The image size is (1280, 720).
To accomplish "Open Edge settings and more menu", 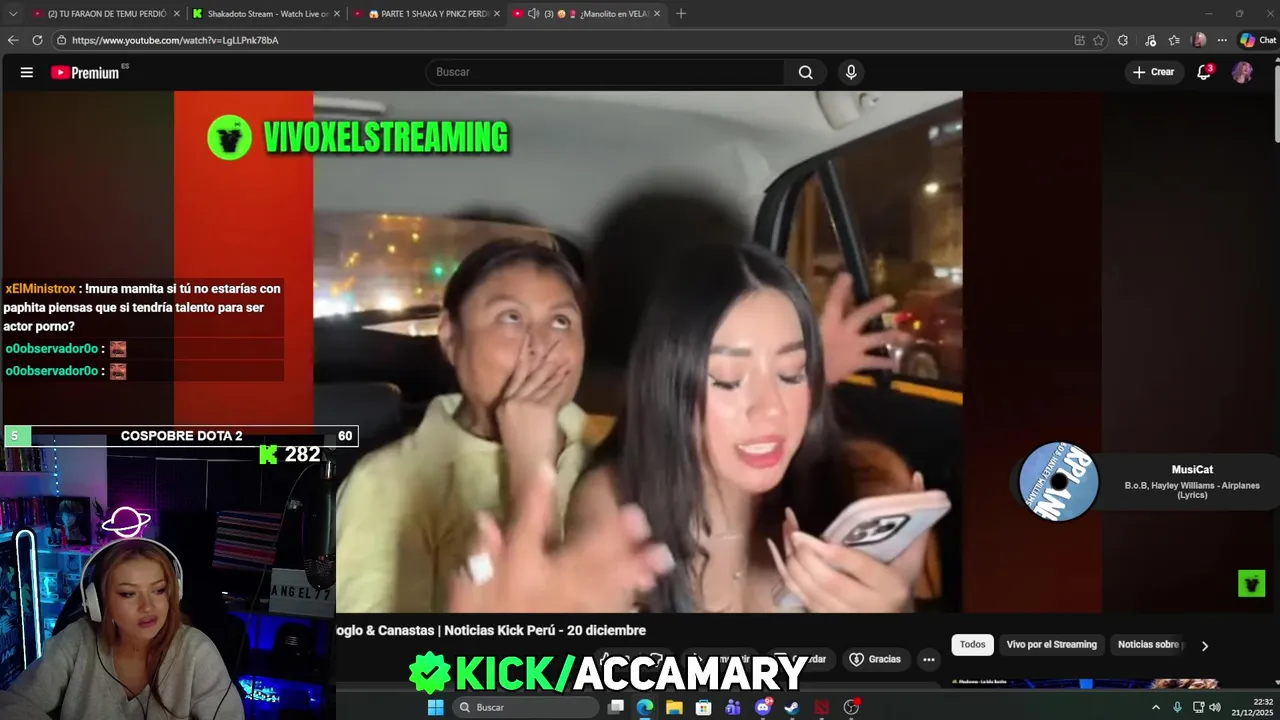I will click(1222, 40).
